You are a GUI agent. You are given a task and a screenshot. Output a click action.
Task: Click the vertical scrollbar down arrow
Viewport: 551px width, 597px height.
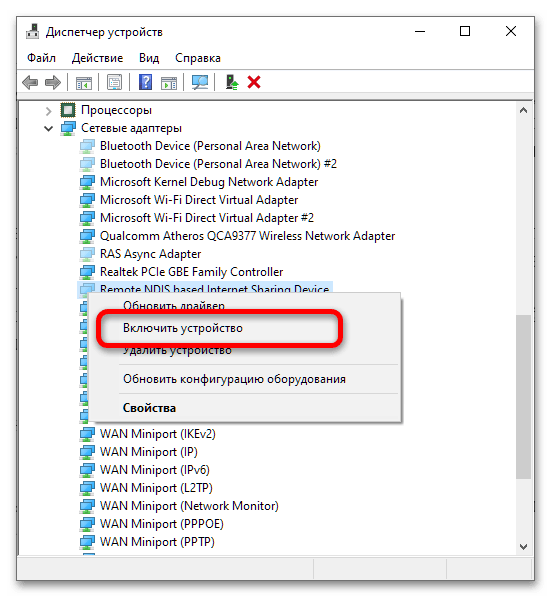[524, 547]
